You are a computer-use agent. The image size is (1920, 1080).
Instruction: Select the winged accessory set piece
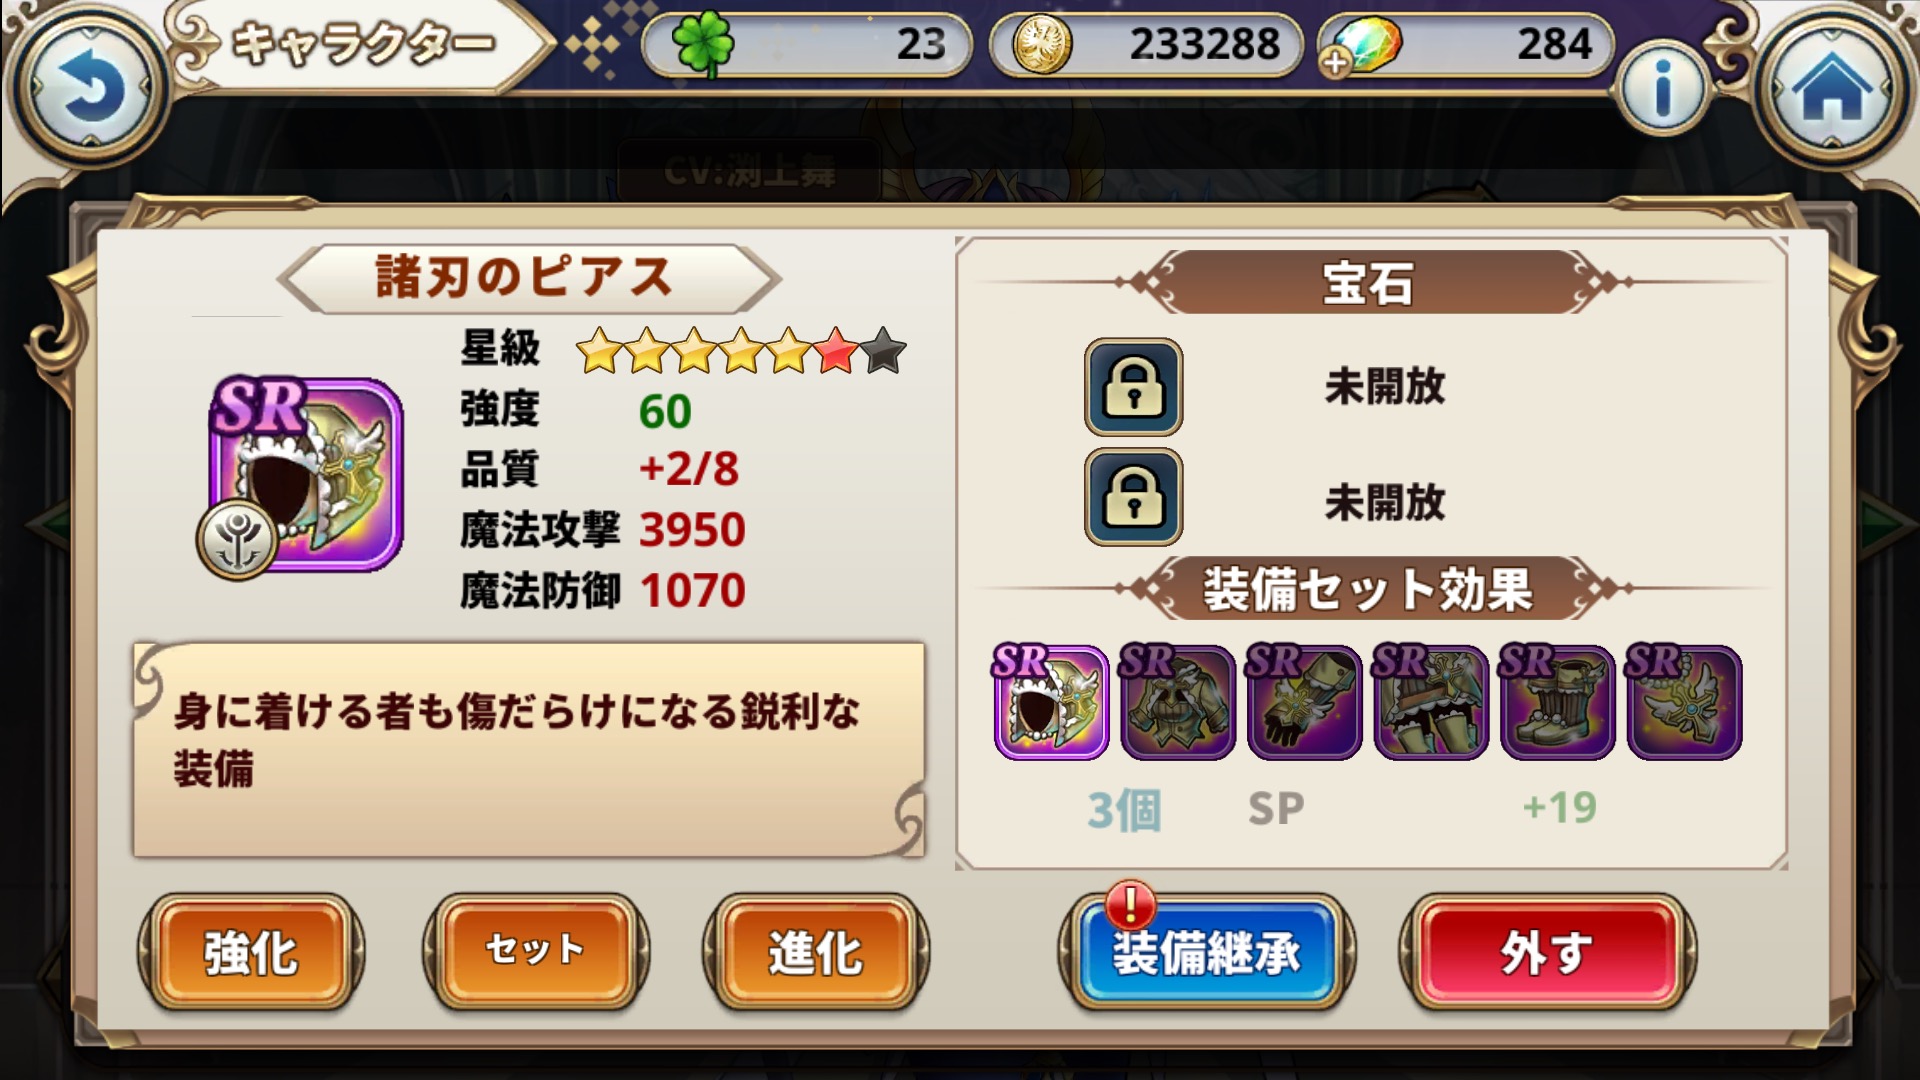click(x=1683, y=702)
